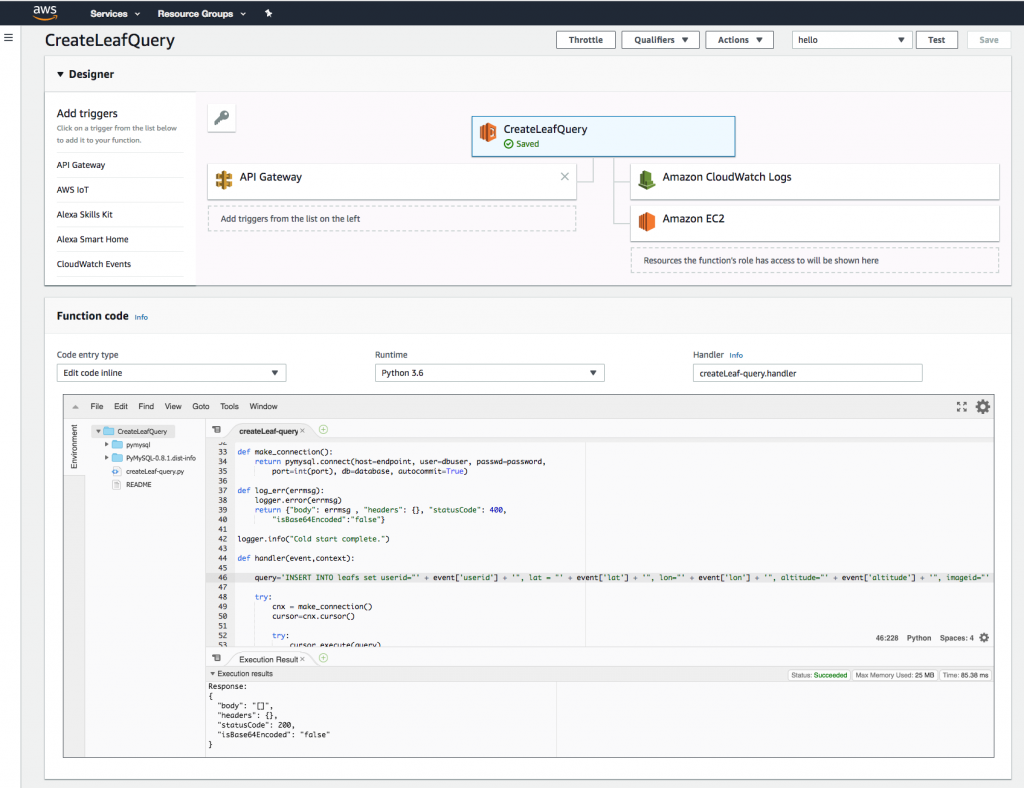This screenshot has width=1024, height=788.
Task: Open the hello test event dropdown
Action: pyautogui.click(x=852, y=40)
